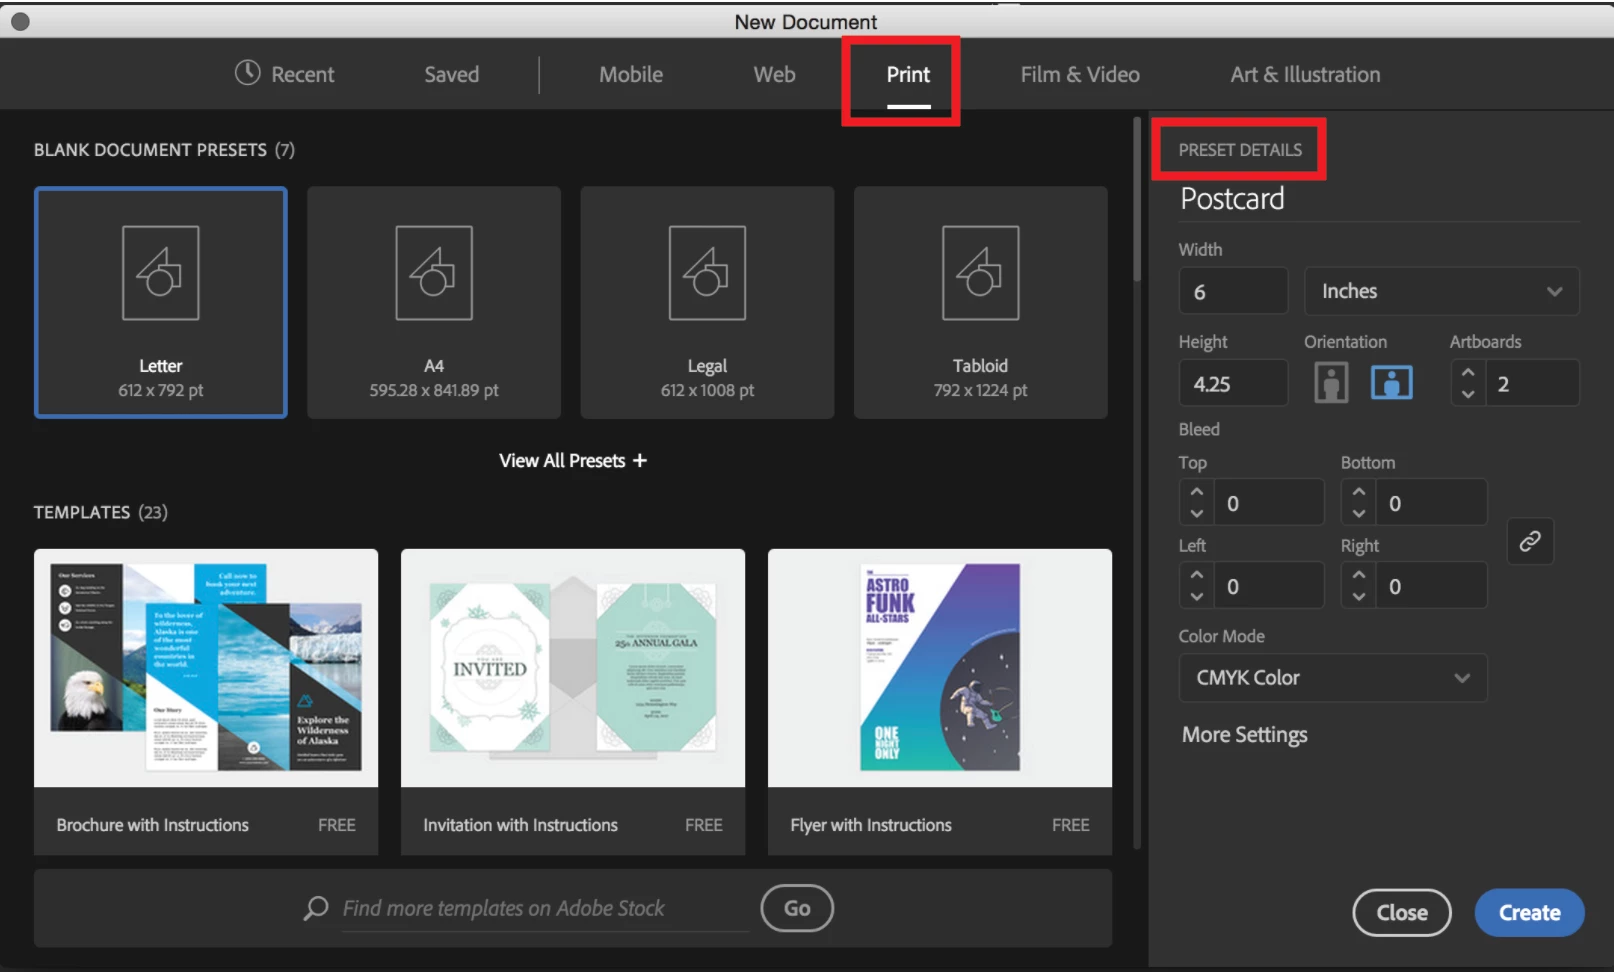
Task: Click the magnifier icon in Adobe Stock search
Action: point(316,908)
